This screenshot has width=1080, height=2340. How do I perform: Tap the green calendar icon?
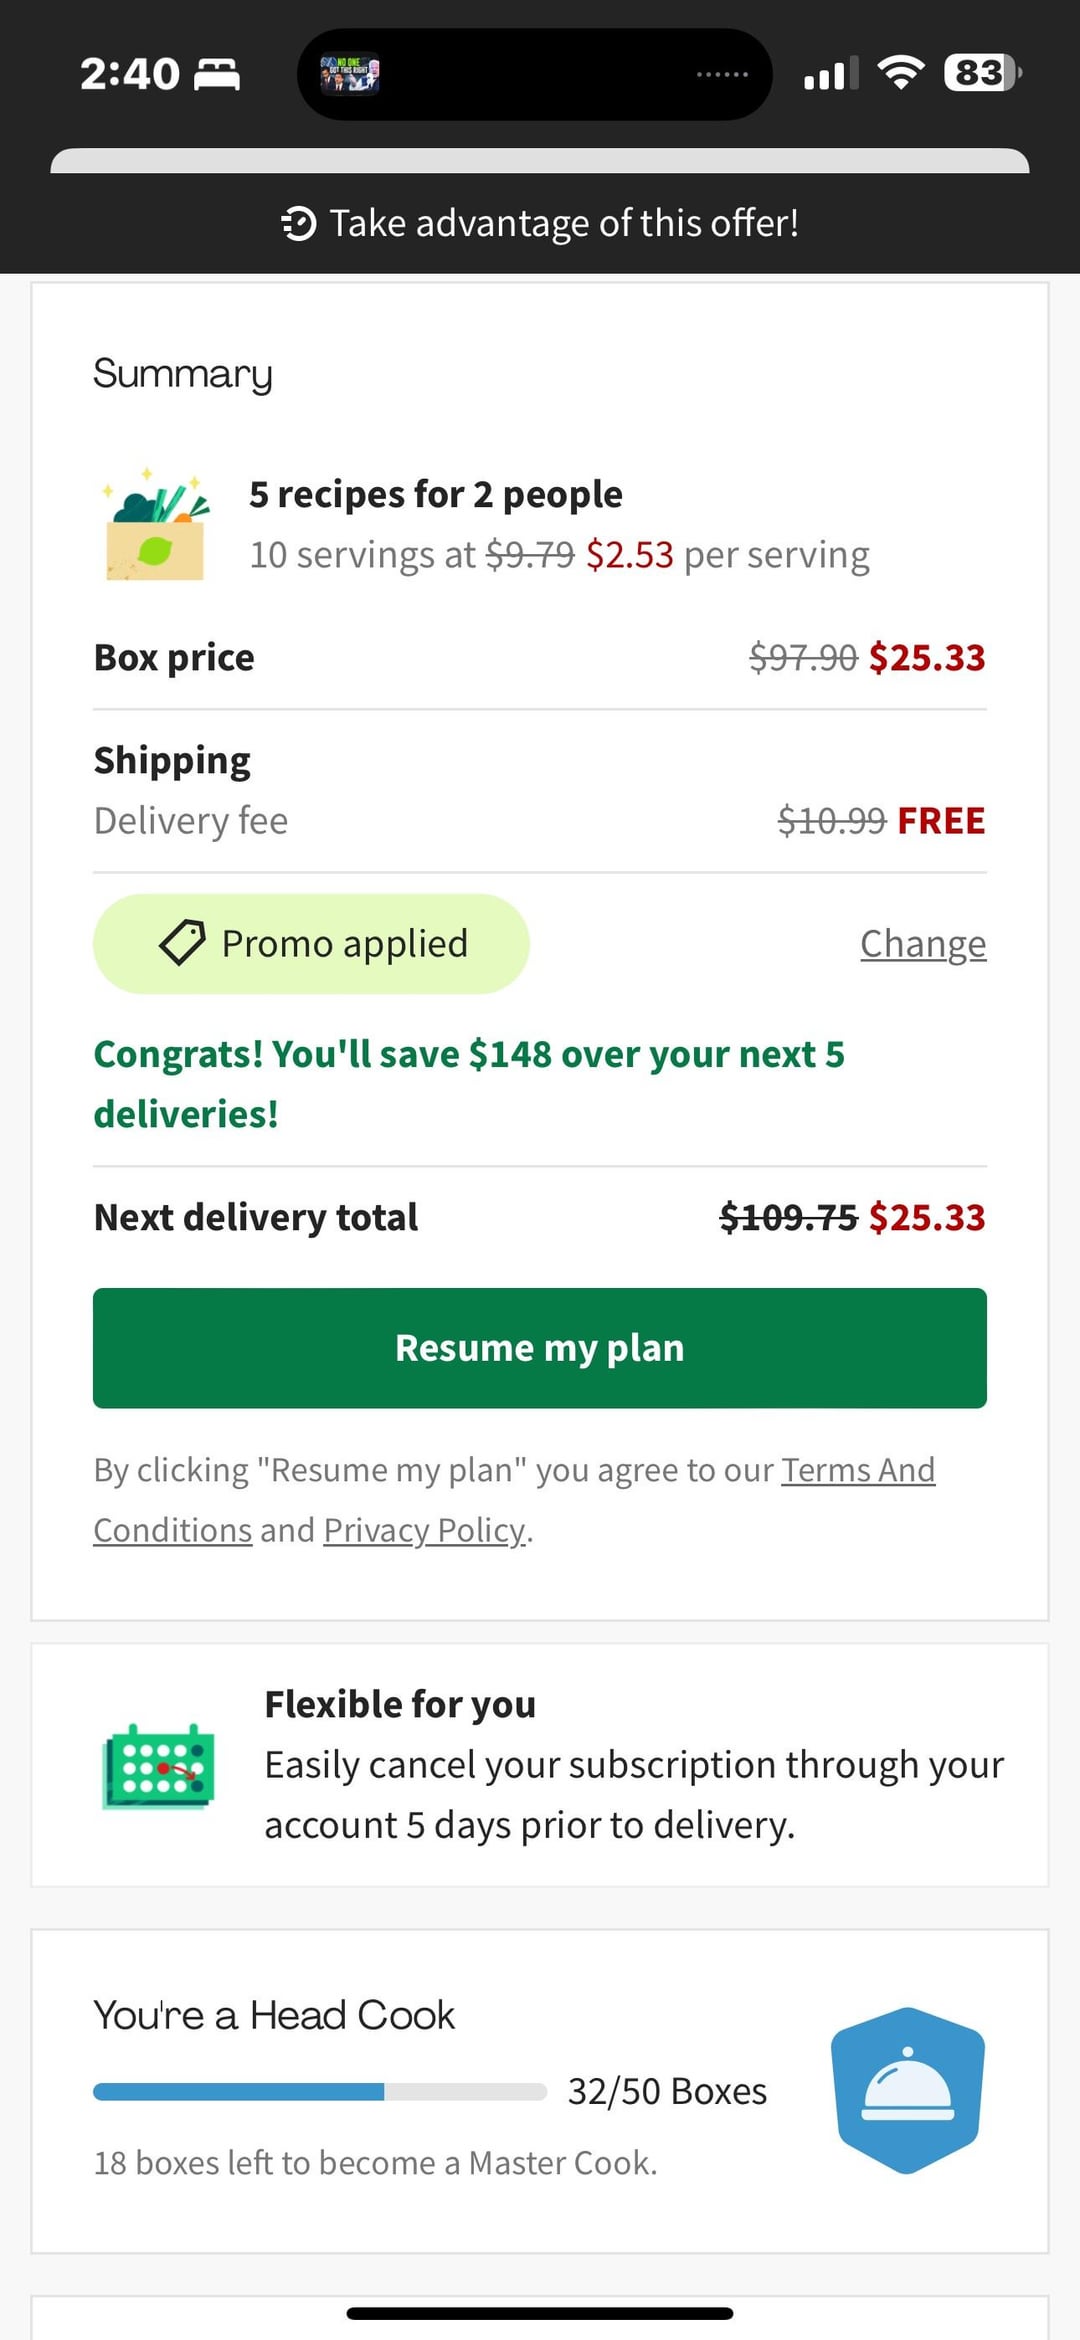click(x=158, y=1766)
